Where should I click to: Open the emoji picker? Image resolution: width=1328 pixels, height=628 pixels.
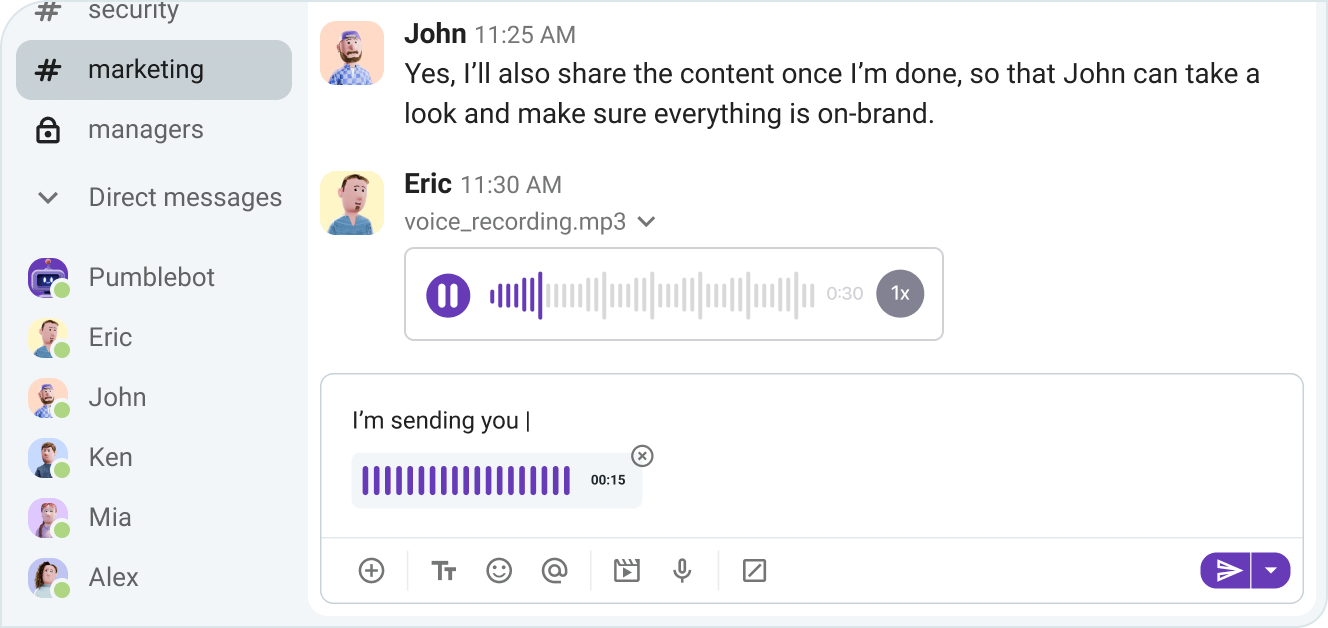click(x=499, y=571)
